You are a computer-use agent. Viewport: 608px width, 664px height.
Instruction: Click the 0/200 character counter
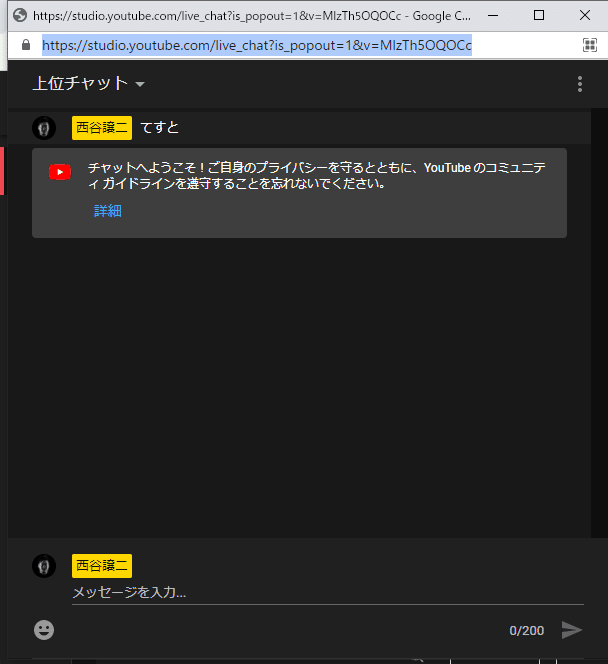point(526,631)
